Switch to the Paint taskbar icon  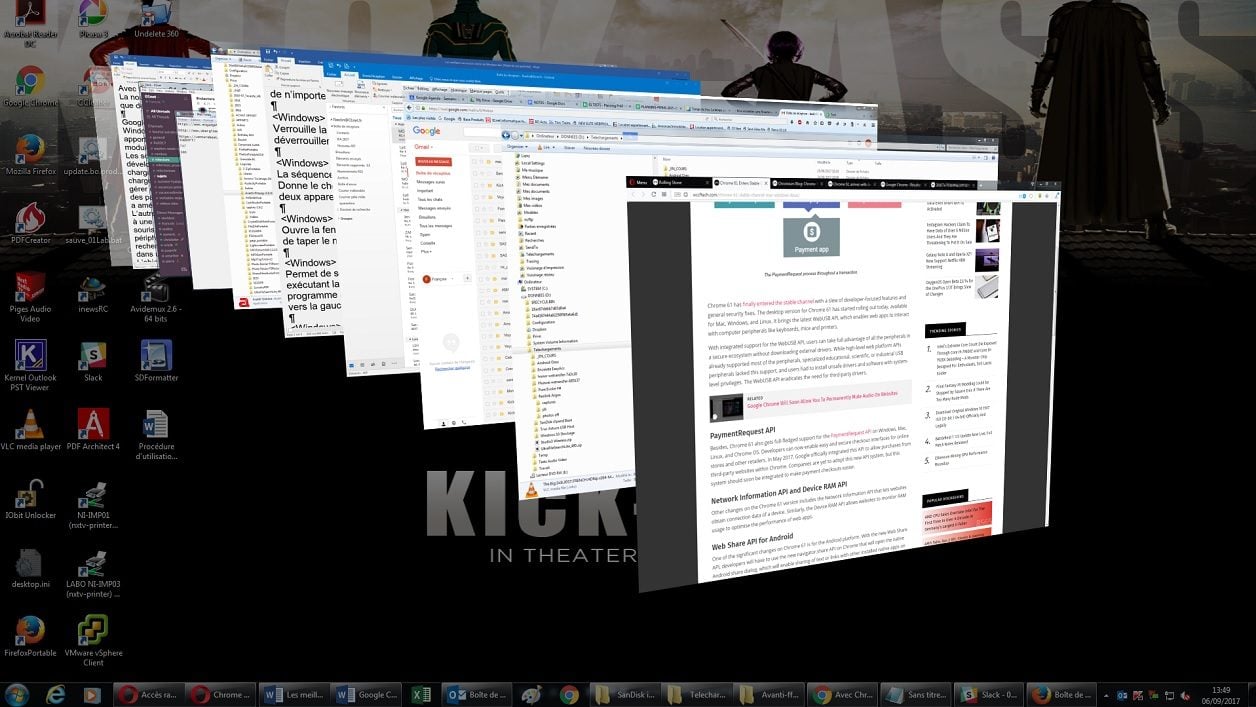tap(532, 694)
